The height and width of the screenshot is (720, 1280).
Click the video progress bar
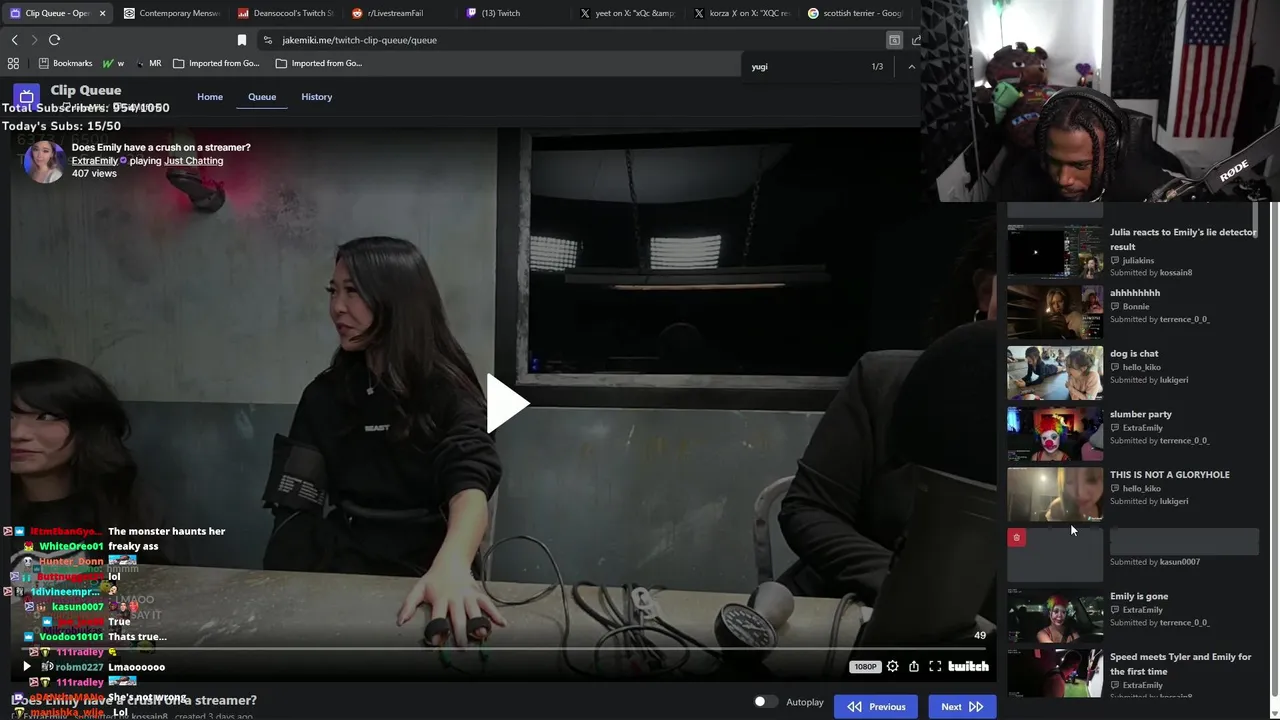503,649
